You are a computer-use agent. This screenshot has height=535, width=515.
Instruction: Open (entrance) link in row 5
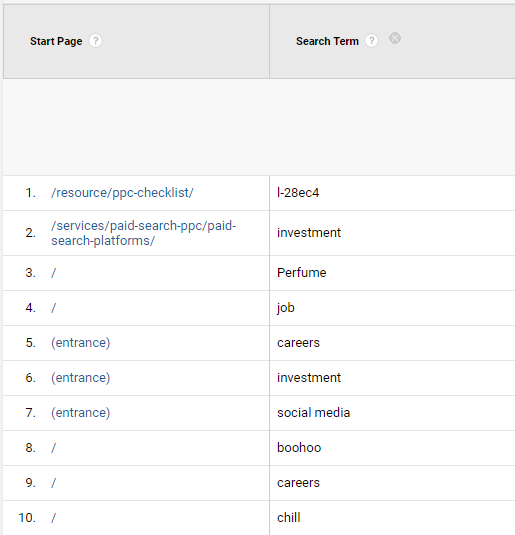(x=81, y=343)
